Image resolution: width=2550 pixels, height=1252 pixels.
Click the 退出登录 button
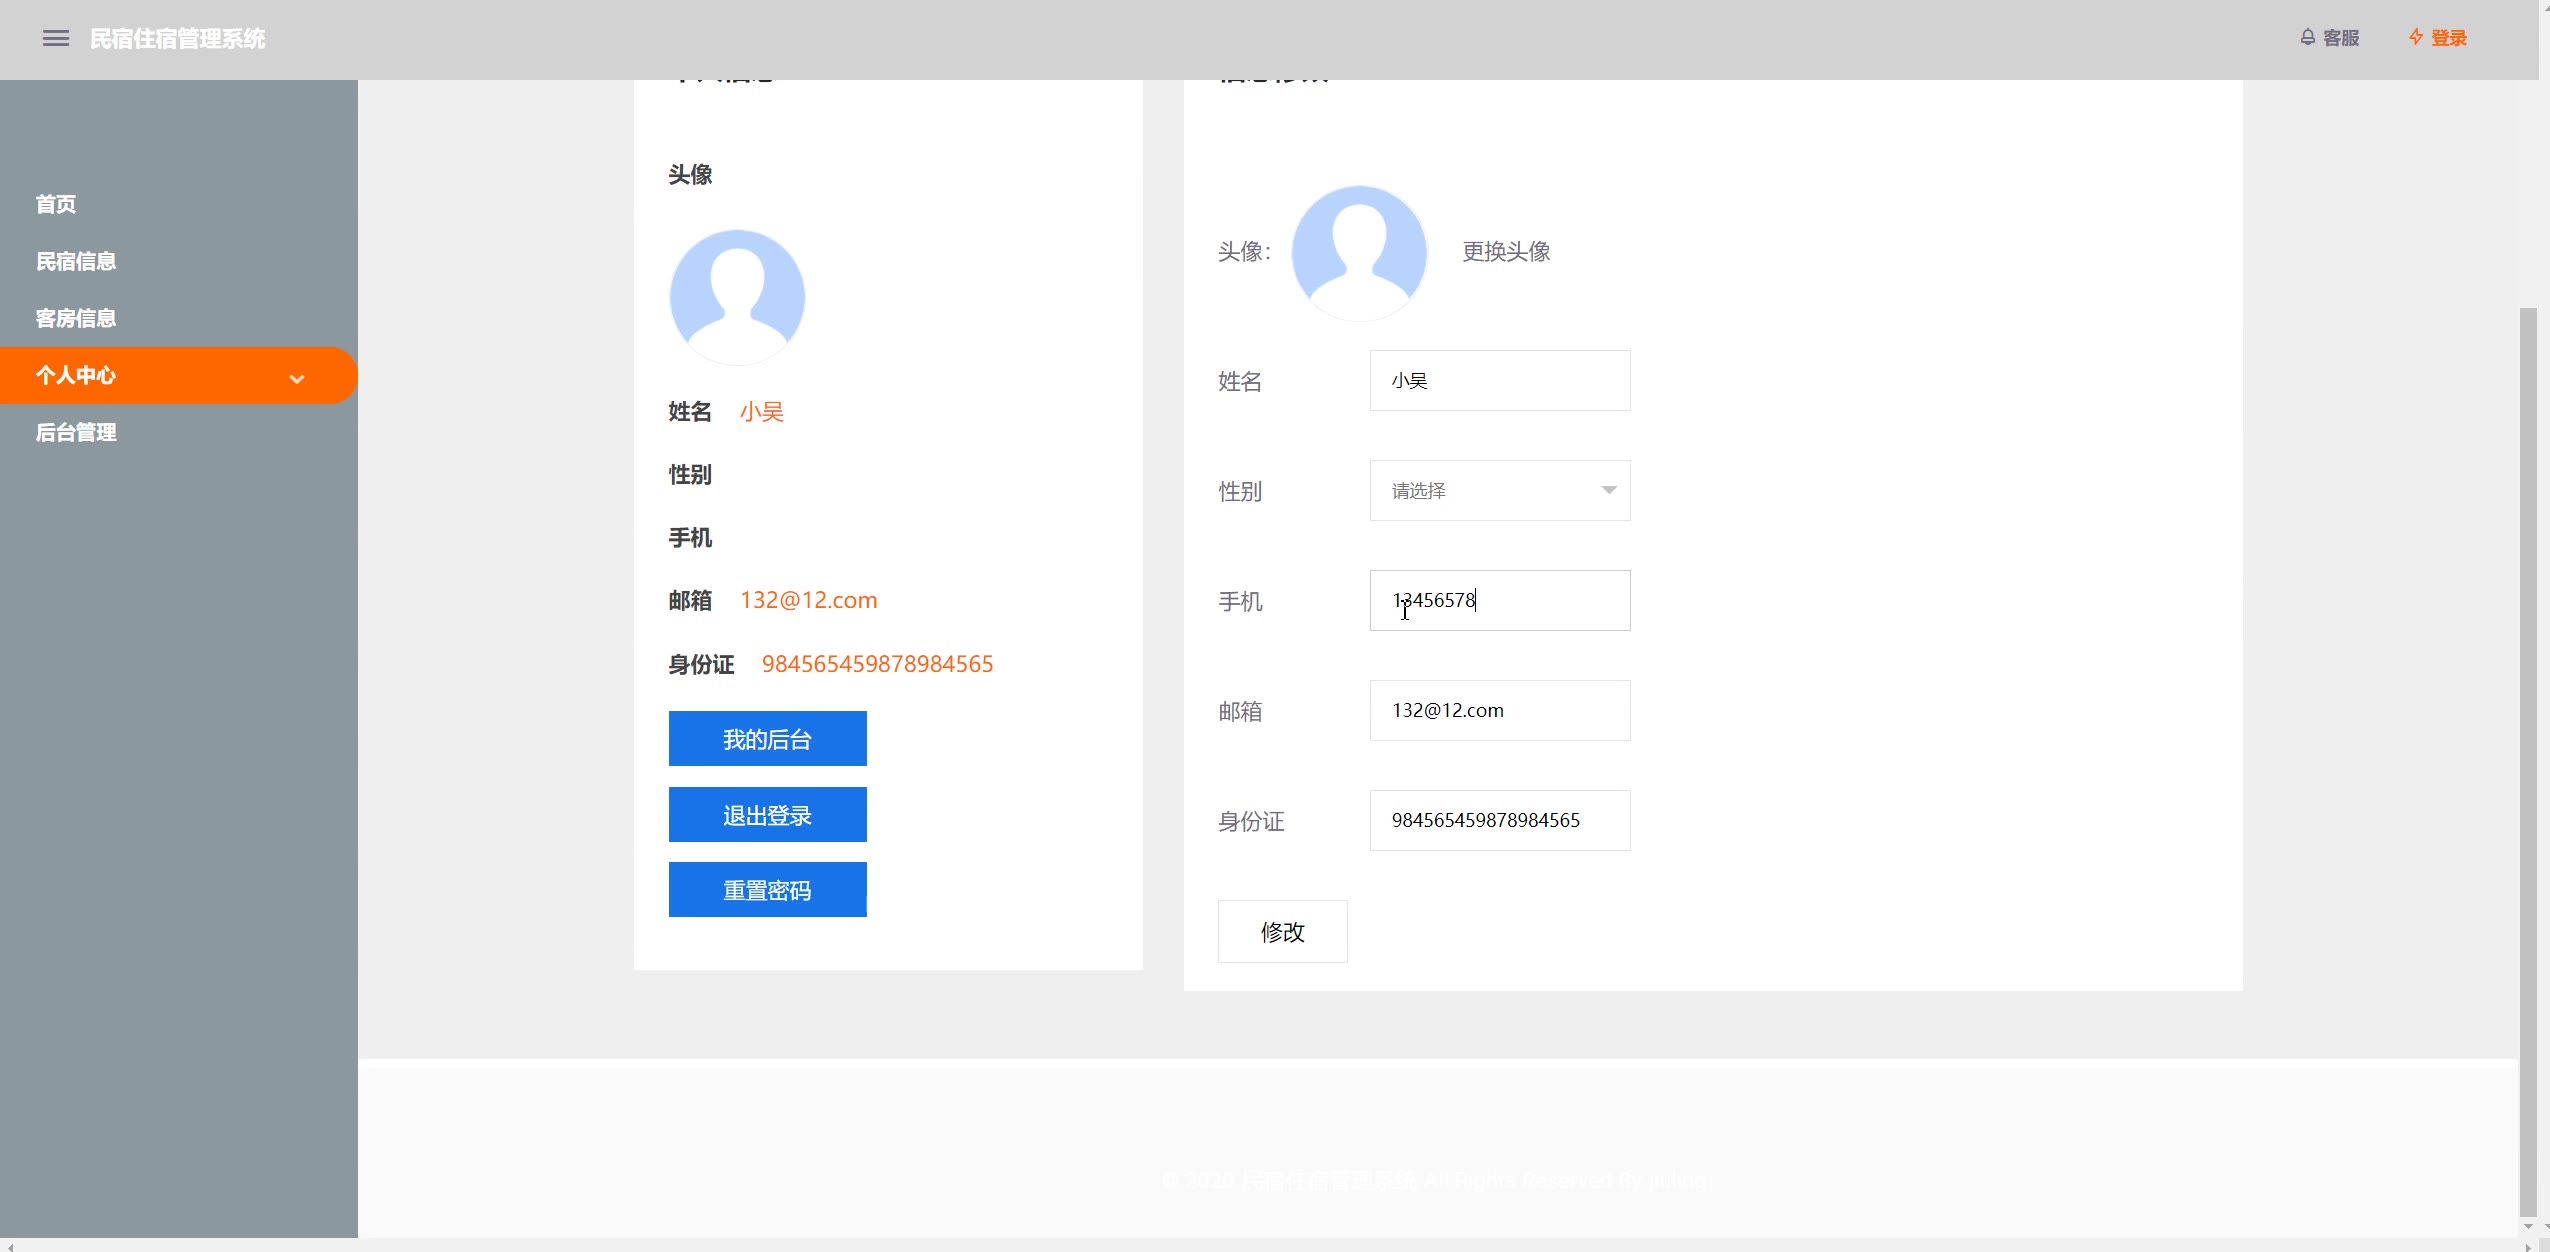(767, 815)
